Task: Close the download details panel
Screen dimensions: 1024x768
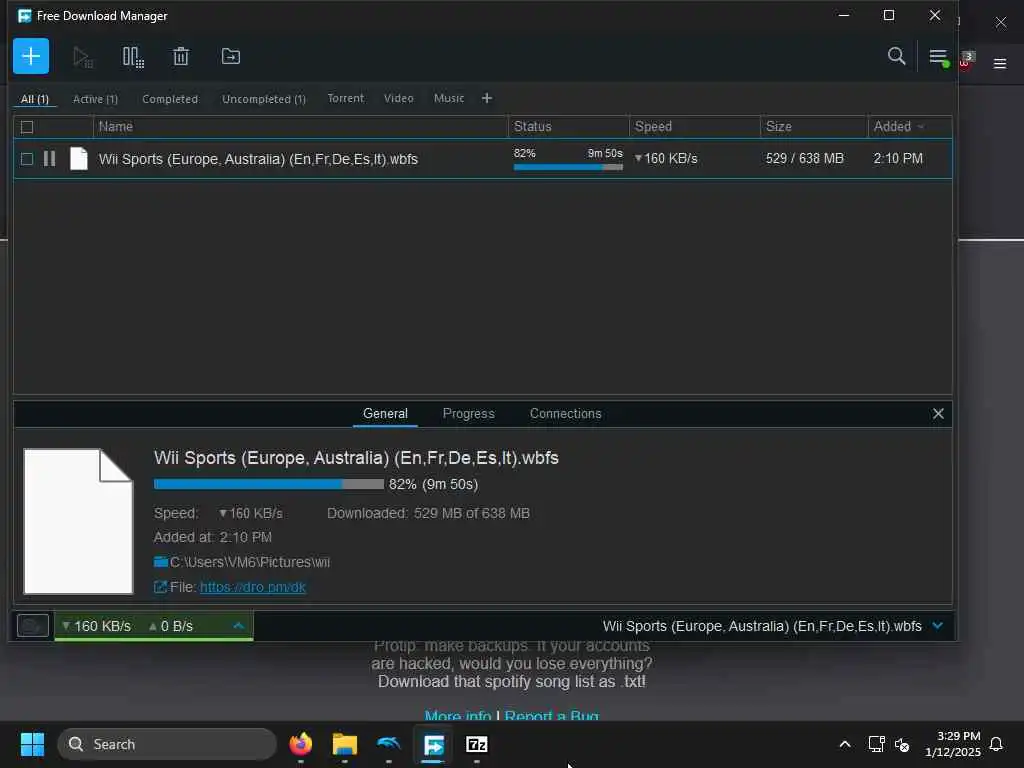Action: click(938, 414)
